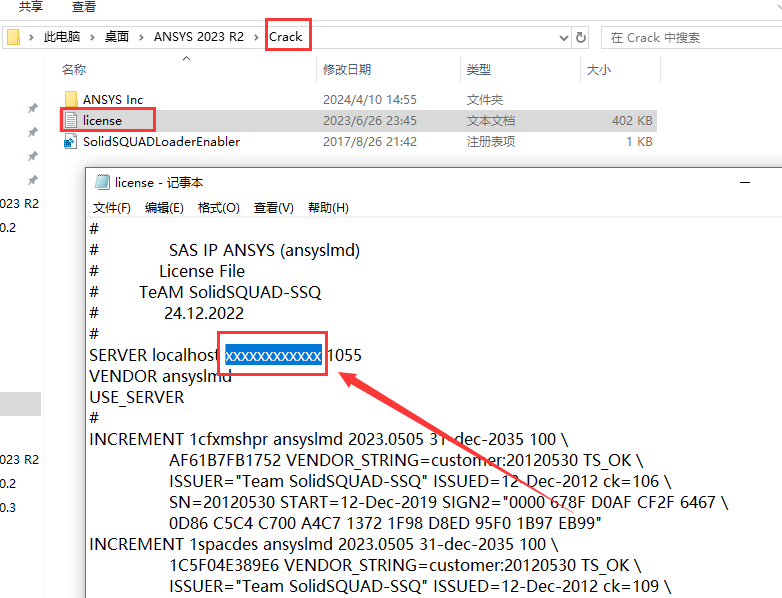Click the SN=20120530 START=12-Dec-2019 line
Screen dimensions: 782x598
click(448, 502)
